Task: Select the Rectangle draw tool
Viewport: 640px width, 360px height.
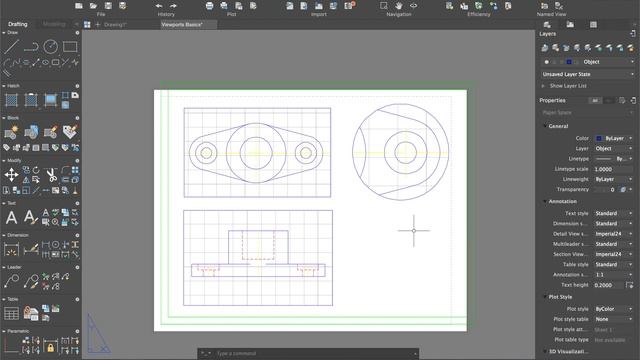Action: click(x=70, y=47)
